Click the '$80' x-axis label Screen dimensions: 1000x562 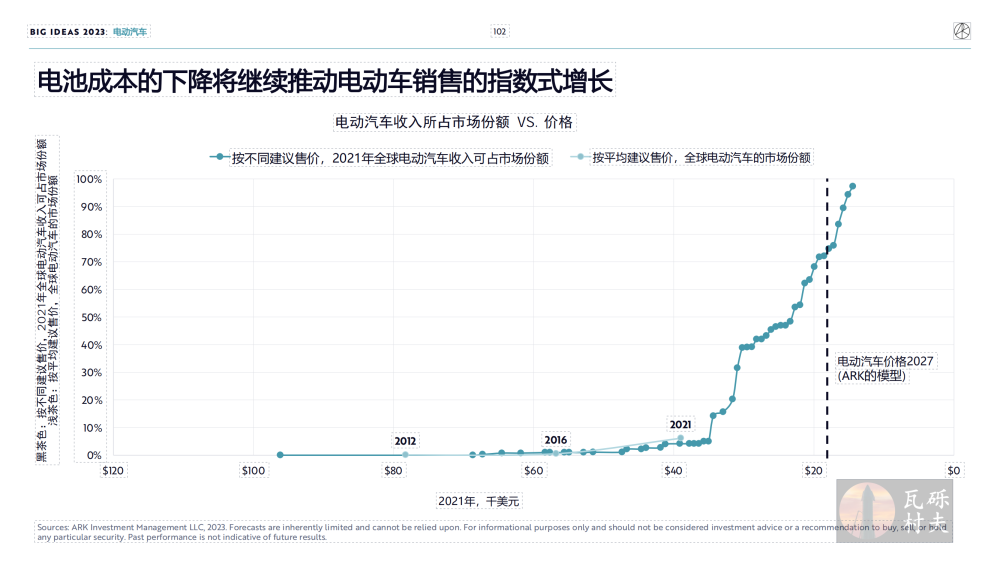pyautogui.click(x=393, y=471)
